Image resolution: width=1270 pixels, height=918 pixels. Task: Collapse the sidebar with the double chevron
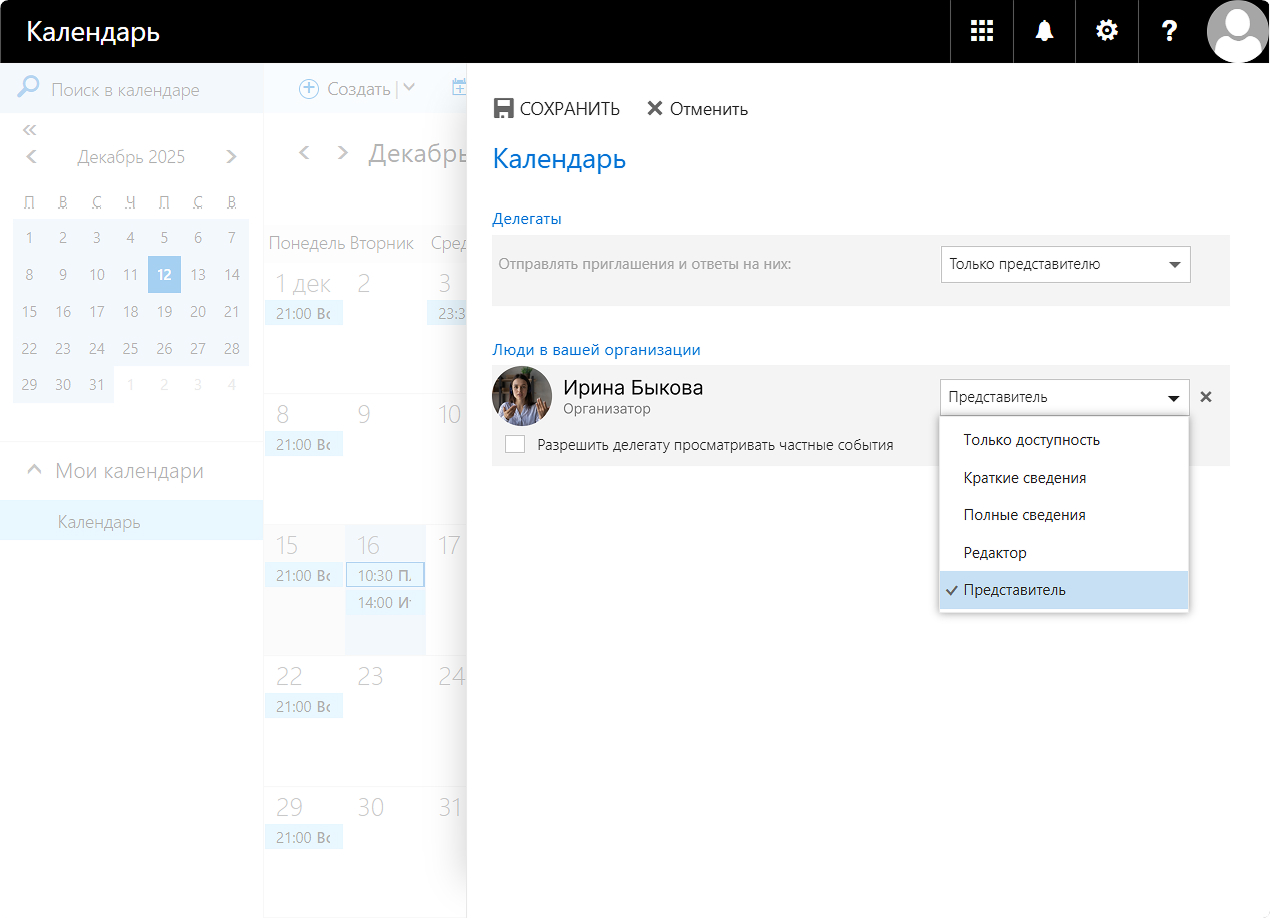click(29, 130)
